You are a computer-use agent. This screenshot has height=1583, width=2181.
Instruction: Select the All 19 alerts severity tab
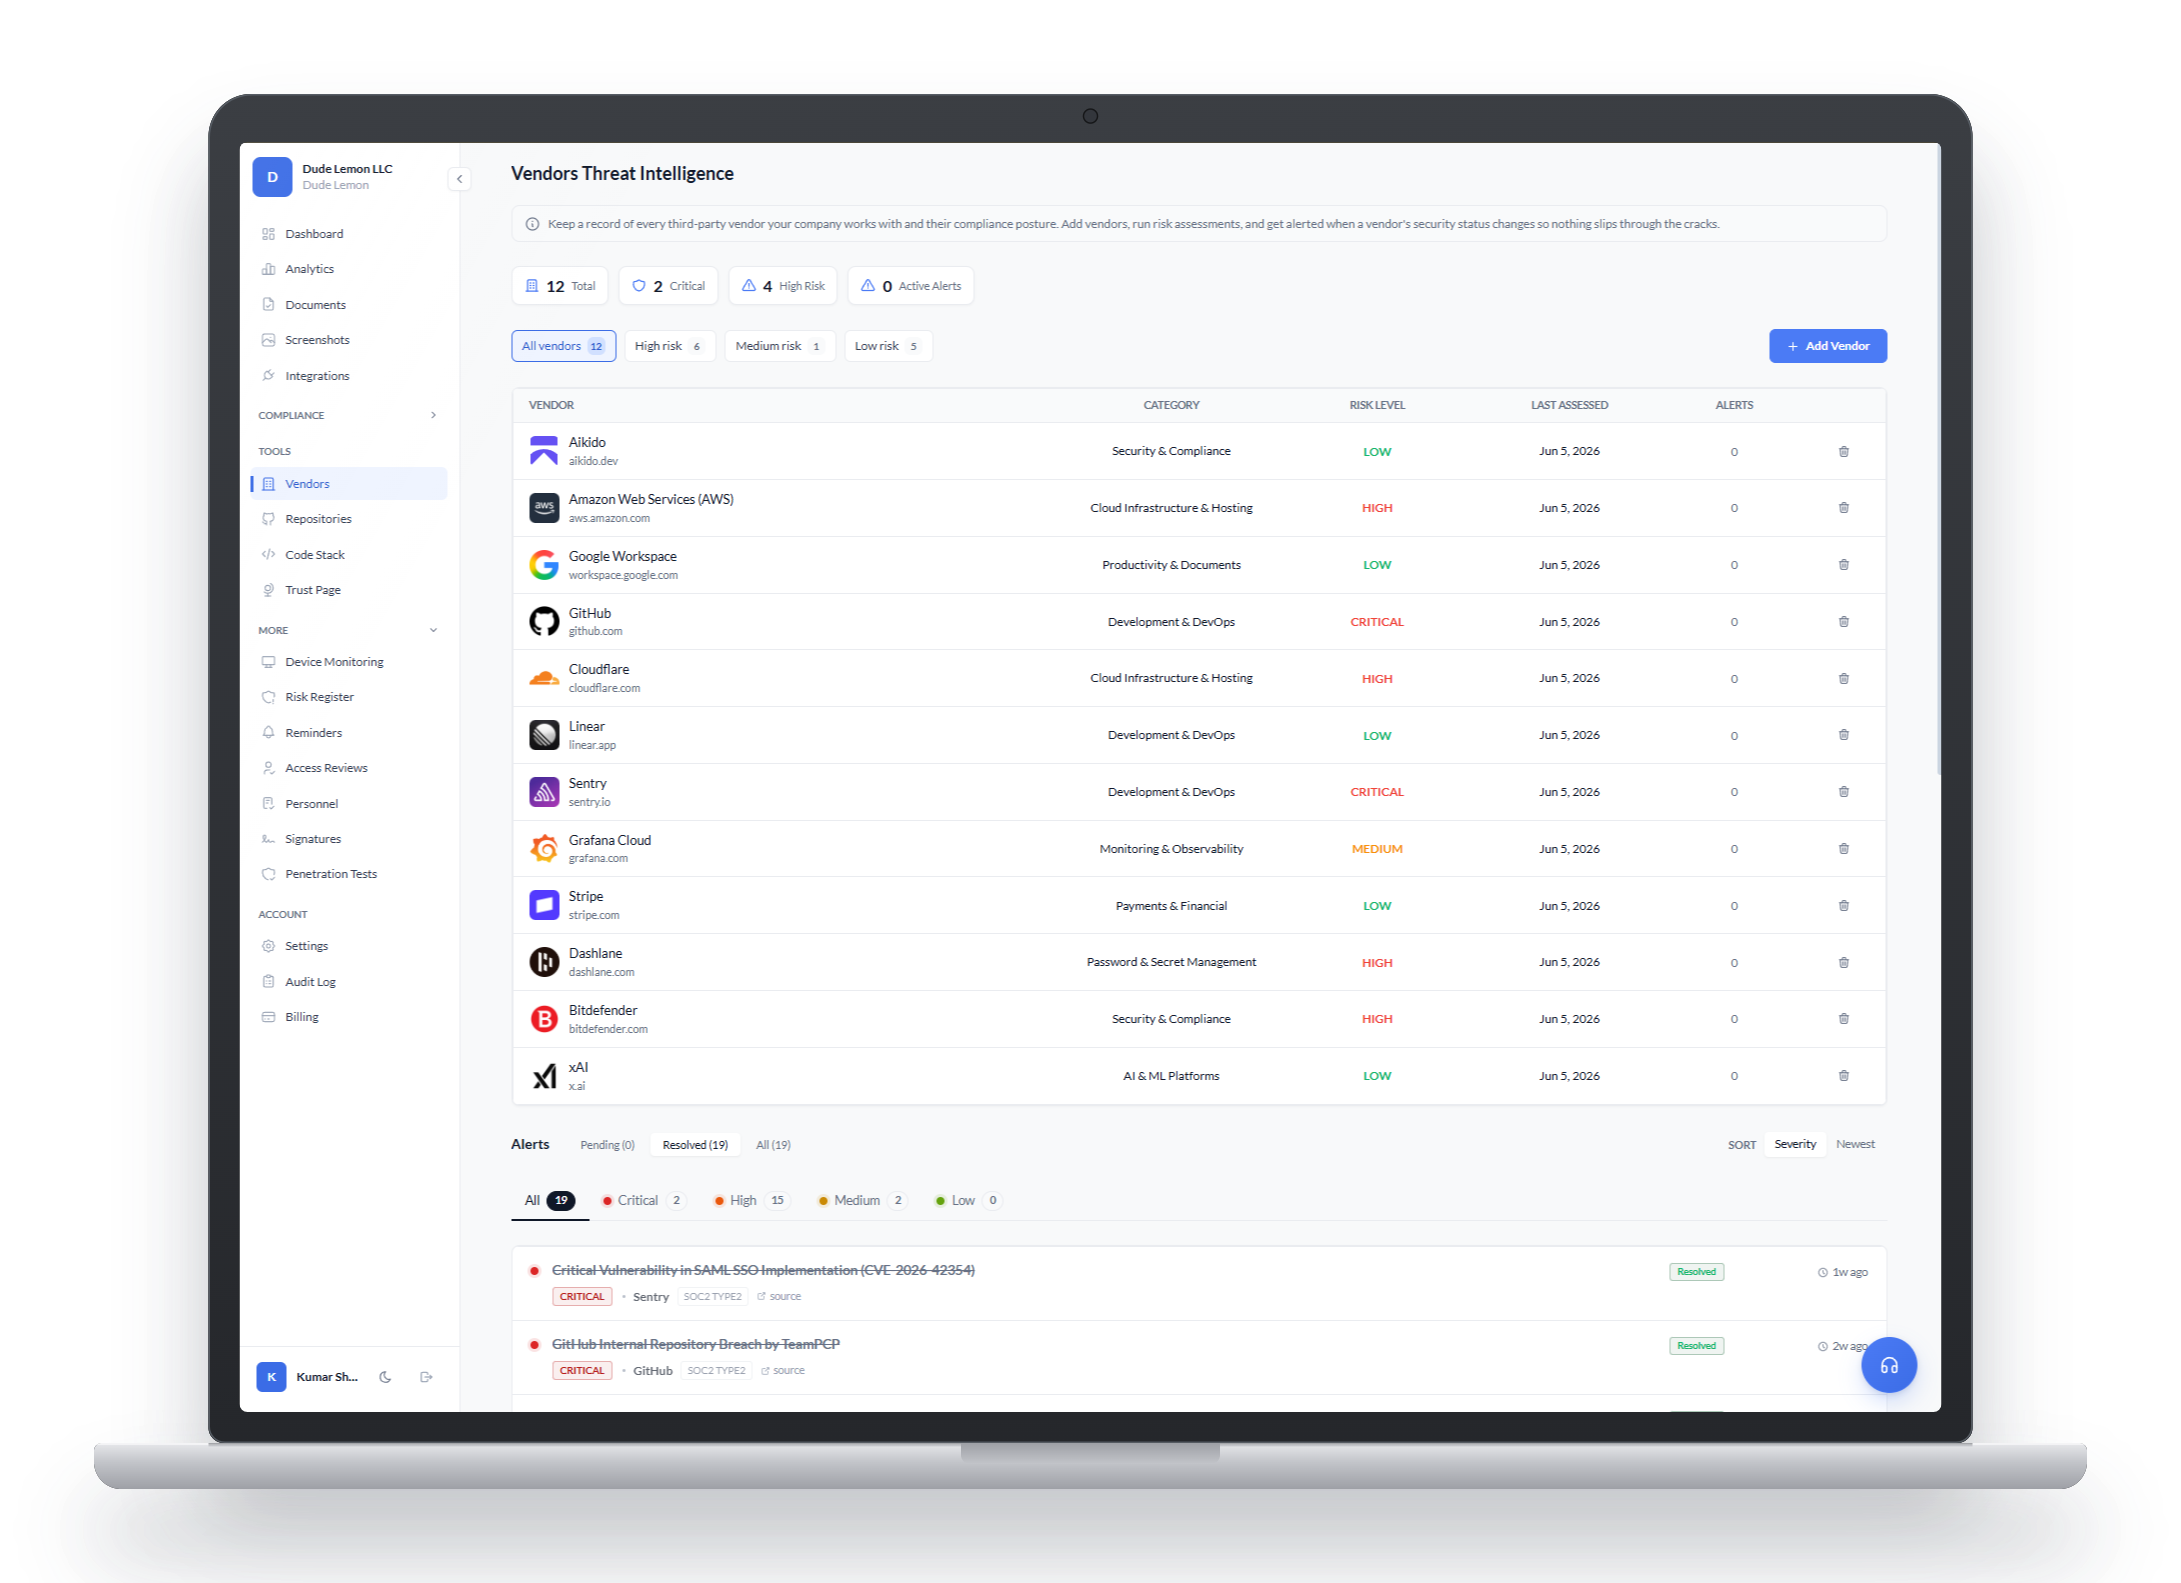[x=549, y=1200]
